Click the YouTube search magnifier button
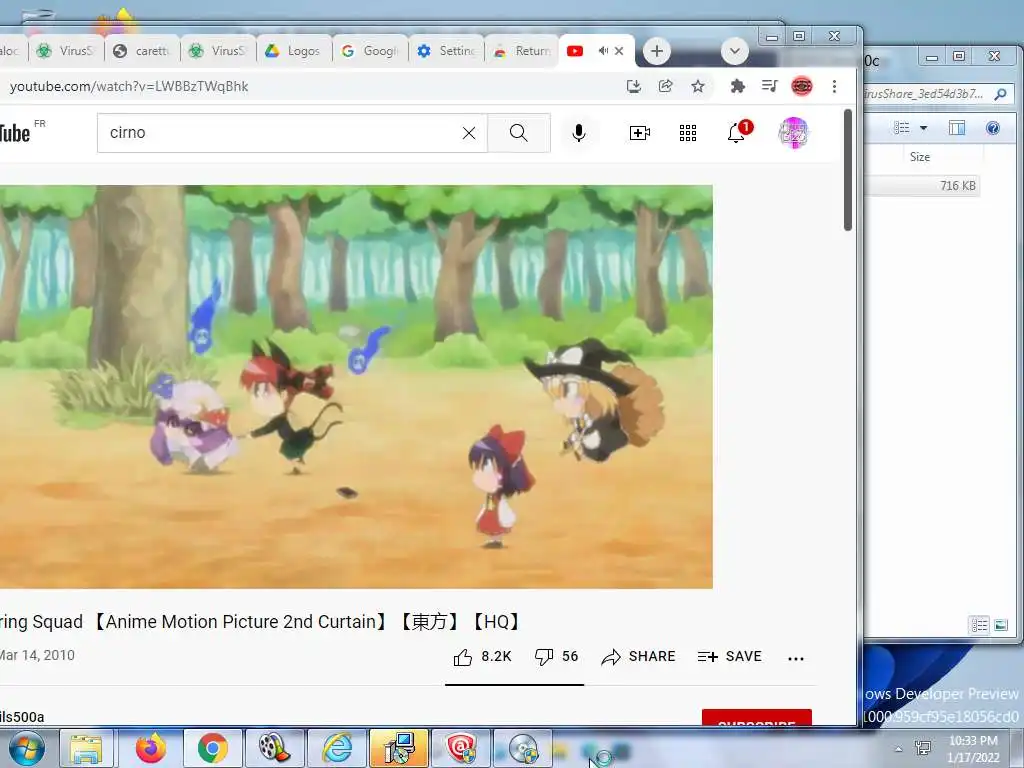1024x768 pixels. [x=519, y=133]
